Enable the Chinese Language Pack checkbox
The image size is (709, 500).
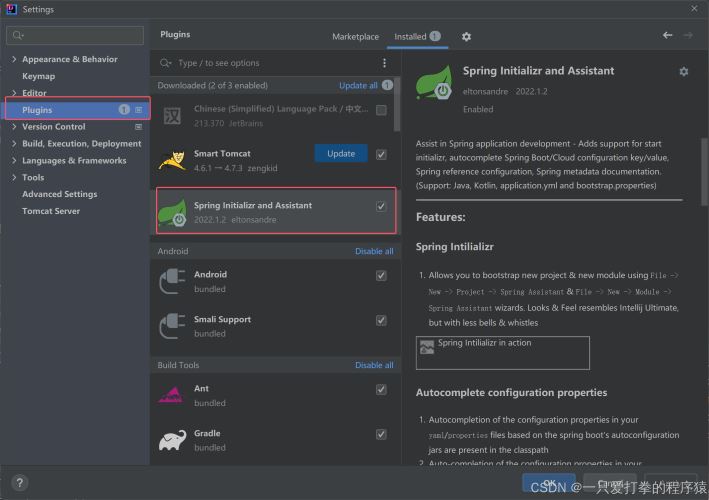(x=381, y=110)
